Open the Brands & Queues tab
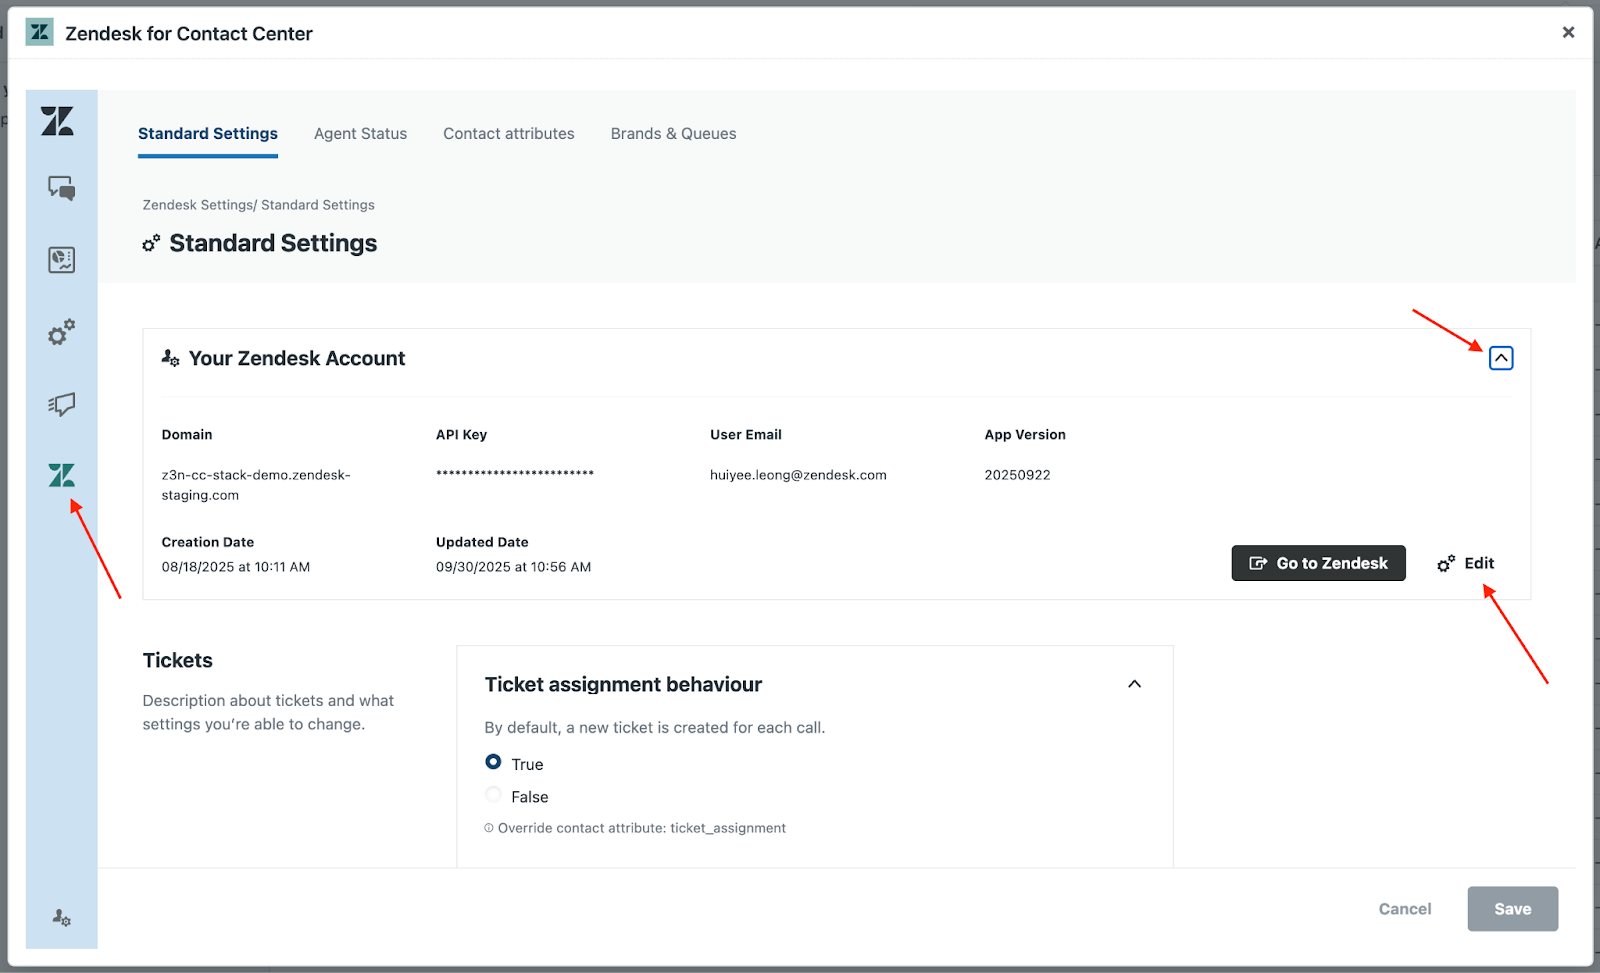Screen dimensions: 1600x973 click(673, 134)
